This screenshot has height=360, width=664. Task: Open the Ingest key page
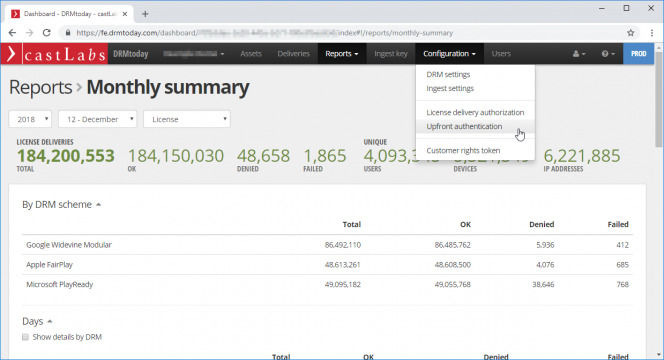tap(390, 54)
